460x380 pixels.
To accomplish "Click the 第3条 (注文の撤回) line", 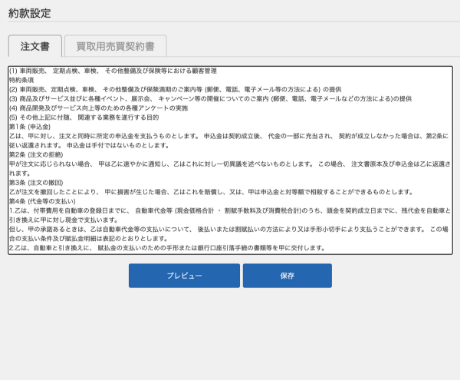I will tap(36, 183).
